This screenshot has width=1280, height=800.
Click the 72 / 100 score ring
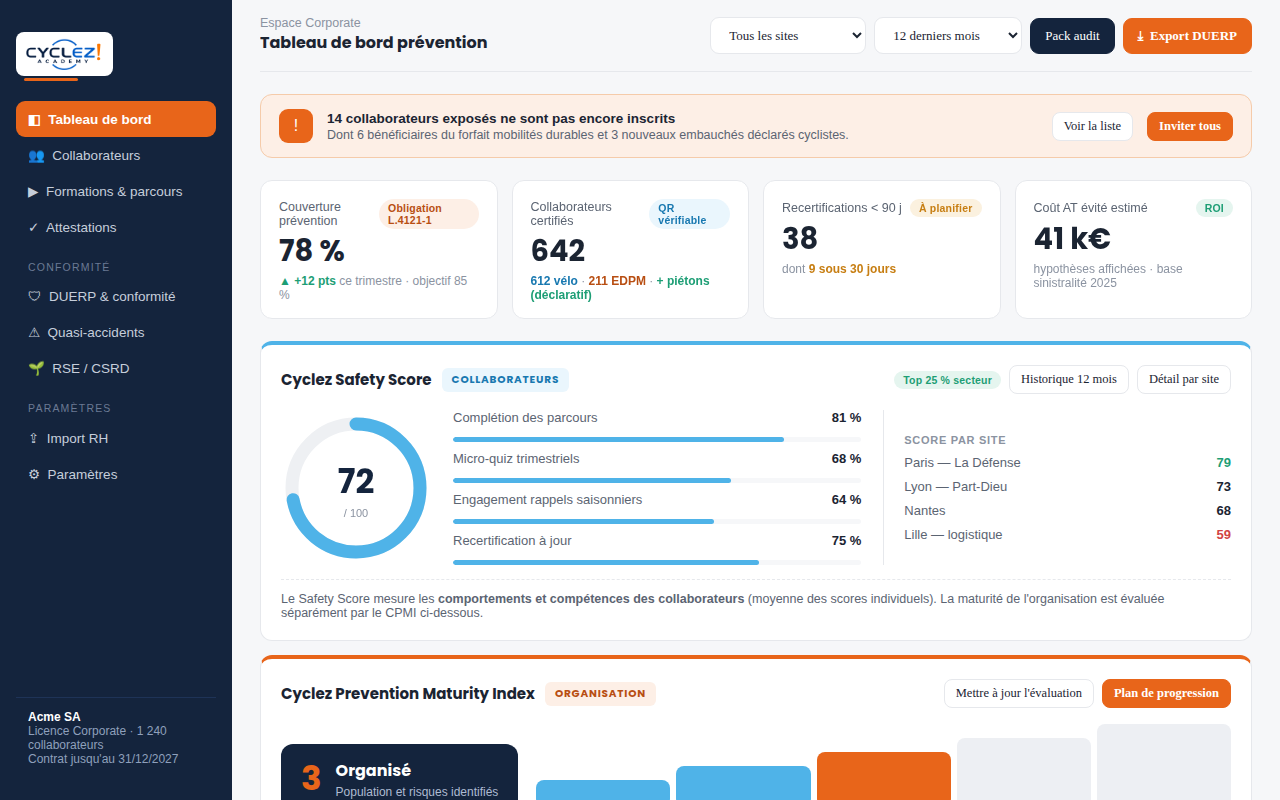coord(356,488)
